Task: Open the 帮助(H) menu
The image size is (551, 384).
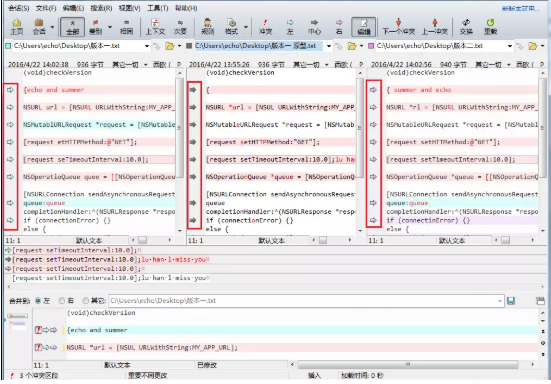Action: [x=186, y=8]
